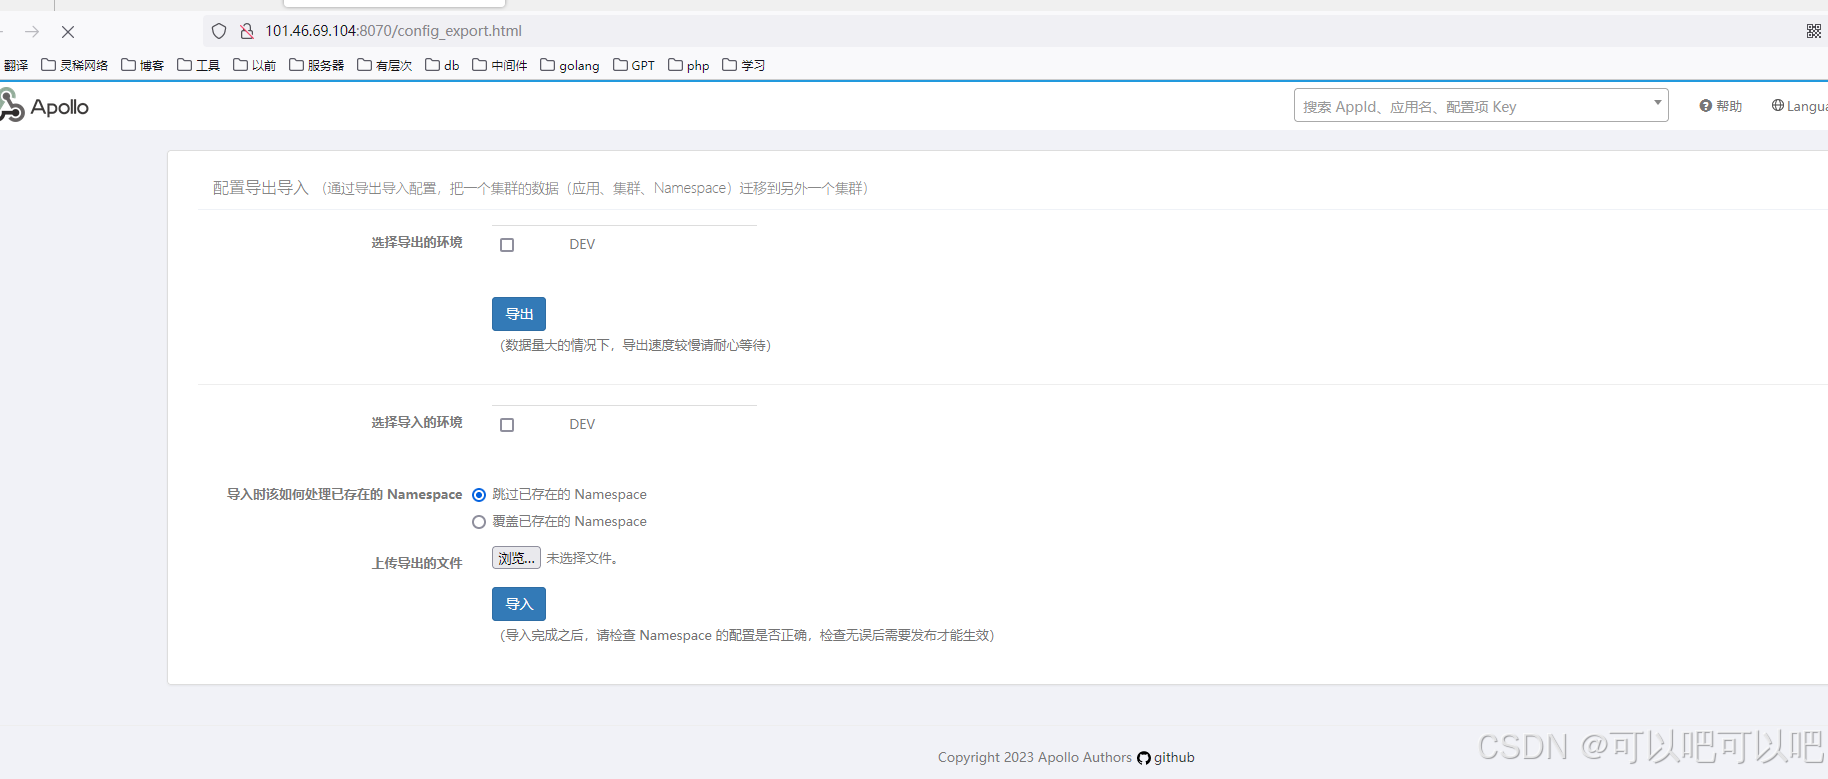
Task: Click the 选择导出的环境 label
Action: coord(417,242)
